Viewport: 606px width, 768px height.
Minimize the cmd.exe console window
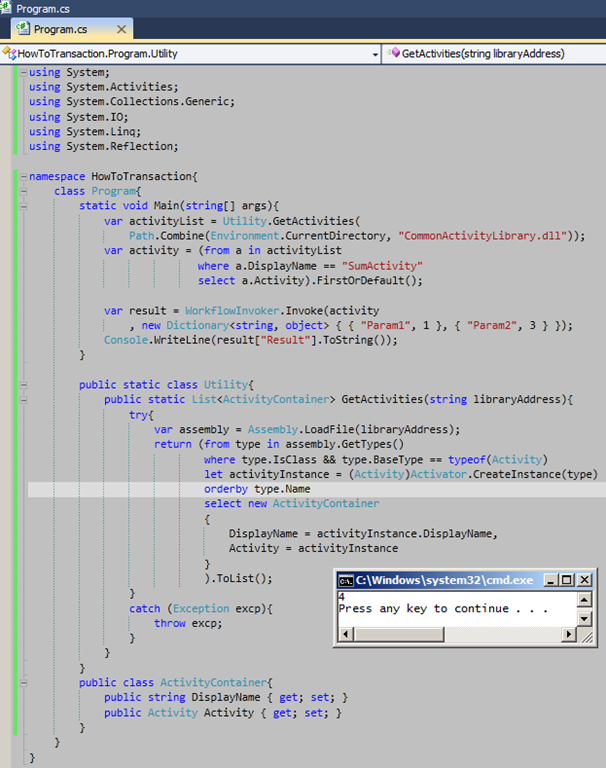549,580
